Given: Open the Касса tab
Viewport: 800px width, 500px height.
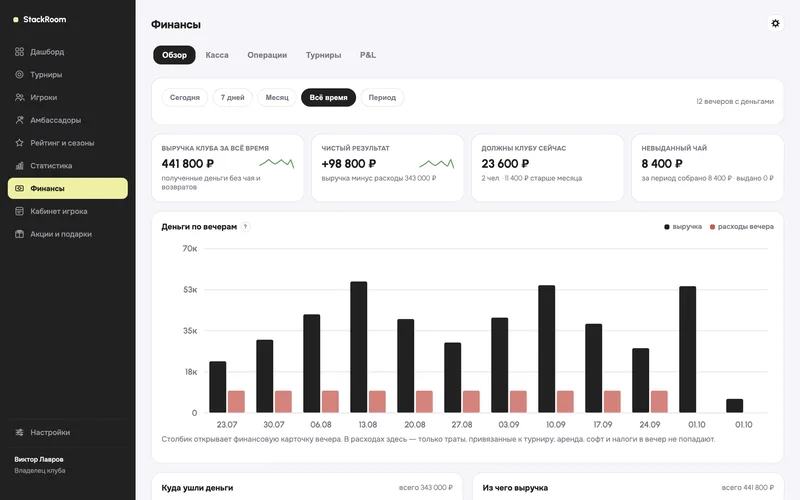Looking at the screenshot, I should (217, 55).
